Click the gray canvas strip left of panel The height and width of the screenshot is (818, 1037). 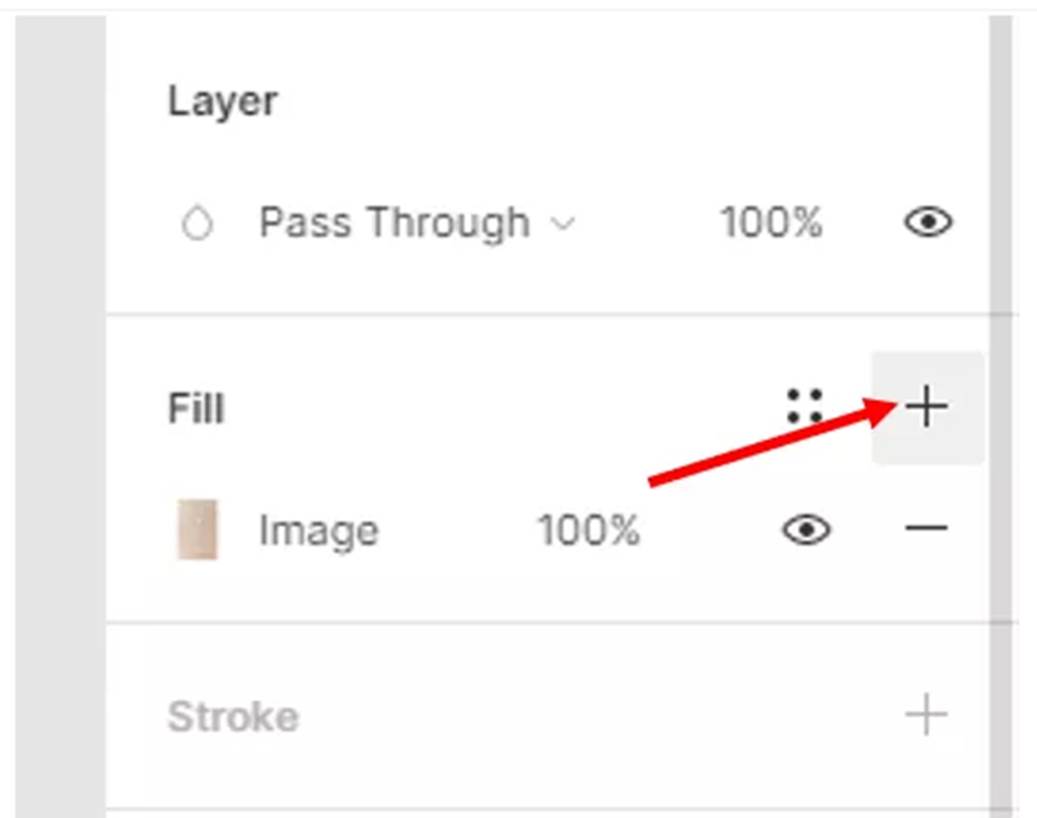pos(60,400)
